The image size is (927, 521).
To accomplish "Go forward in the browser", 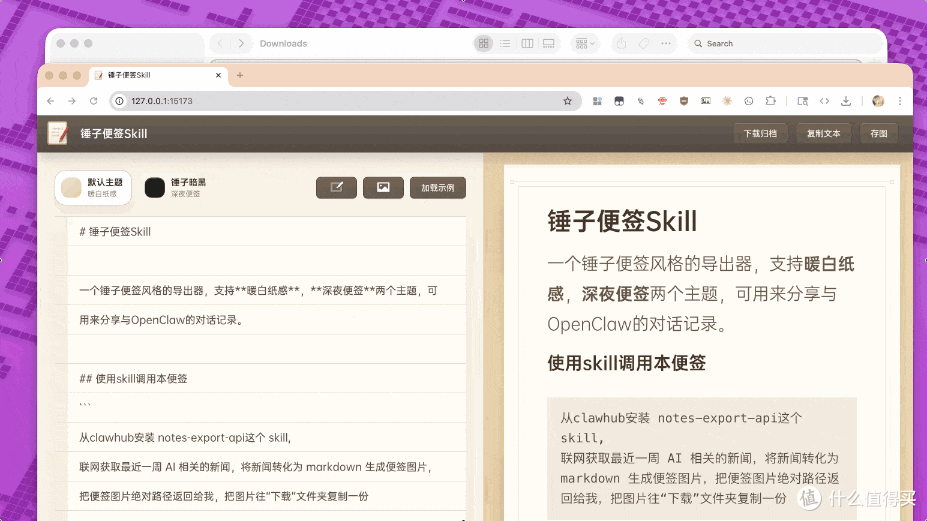I will click(x=72, y=101).
